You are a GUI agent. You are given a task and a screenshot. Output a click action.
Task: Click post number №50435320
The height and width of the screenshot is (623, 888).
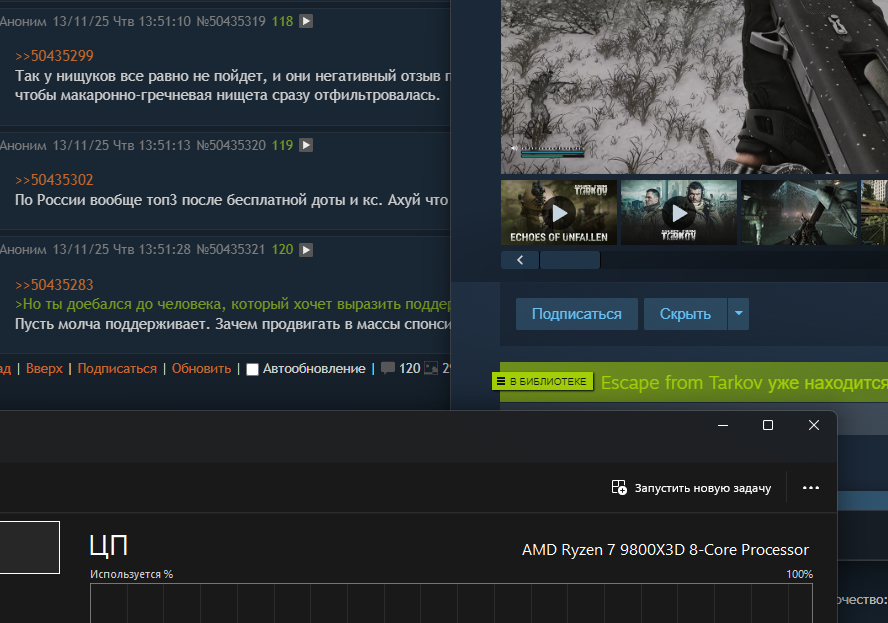(x=230, y=146)
